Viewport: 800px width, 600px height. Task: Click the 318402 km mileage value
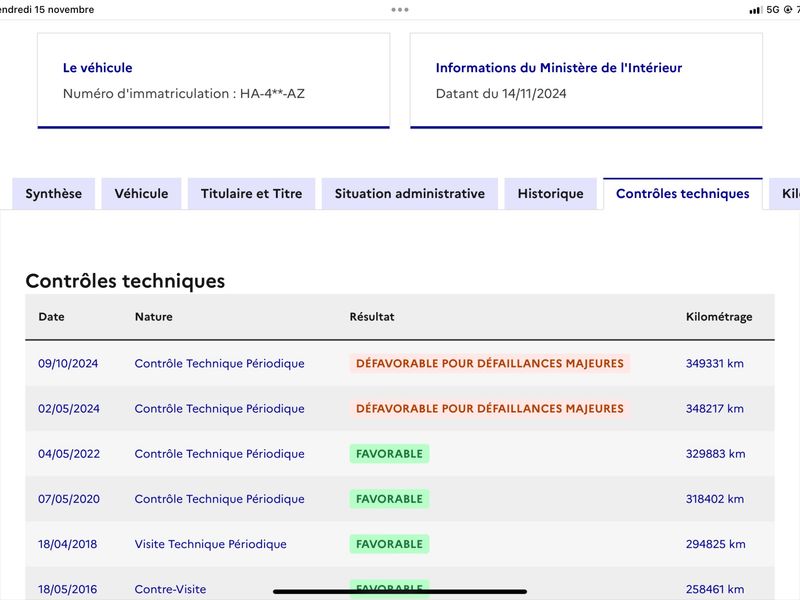pos(715,499)
